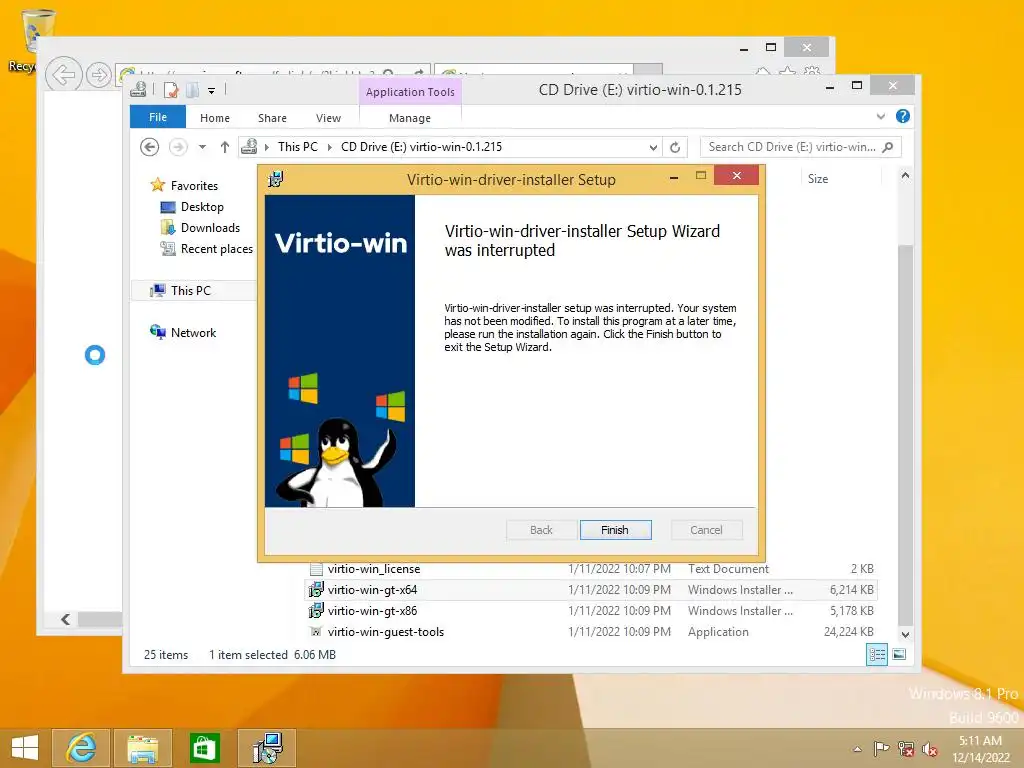Click New folder icon in quick access toolbar
This screenshot has width=1024, height=768.
193,90
